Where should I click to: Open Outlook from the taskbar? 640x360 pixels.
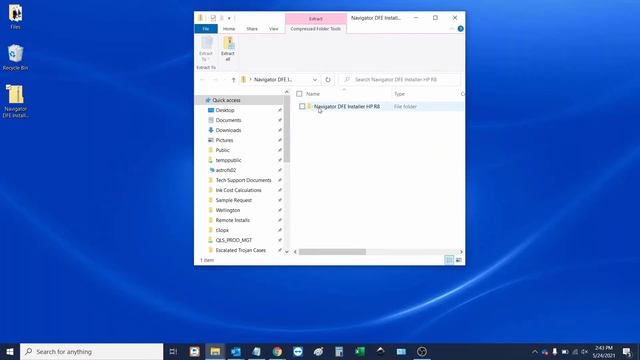point(236,351)
